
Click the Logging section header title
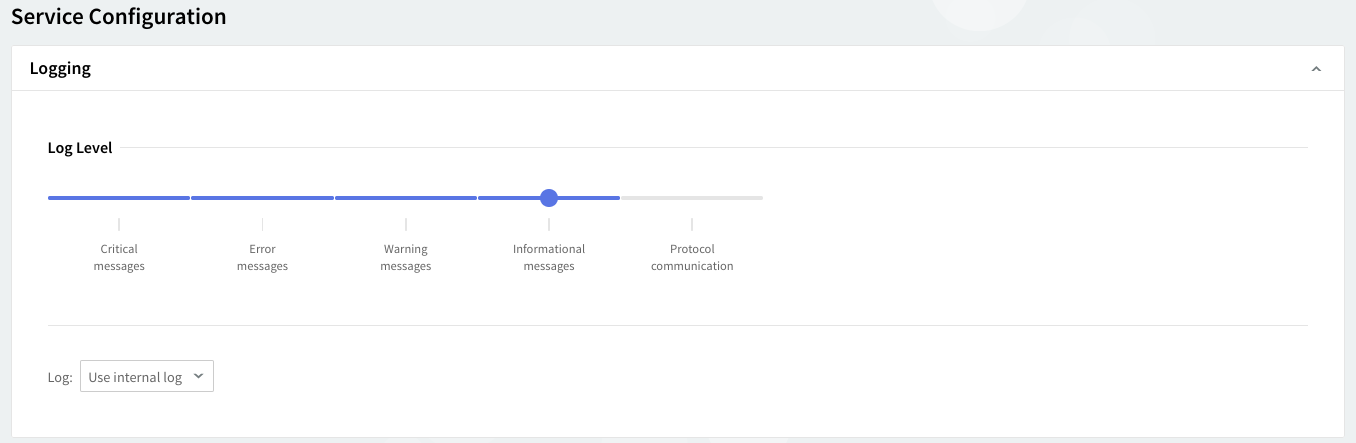pos(60,69)
